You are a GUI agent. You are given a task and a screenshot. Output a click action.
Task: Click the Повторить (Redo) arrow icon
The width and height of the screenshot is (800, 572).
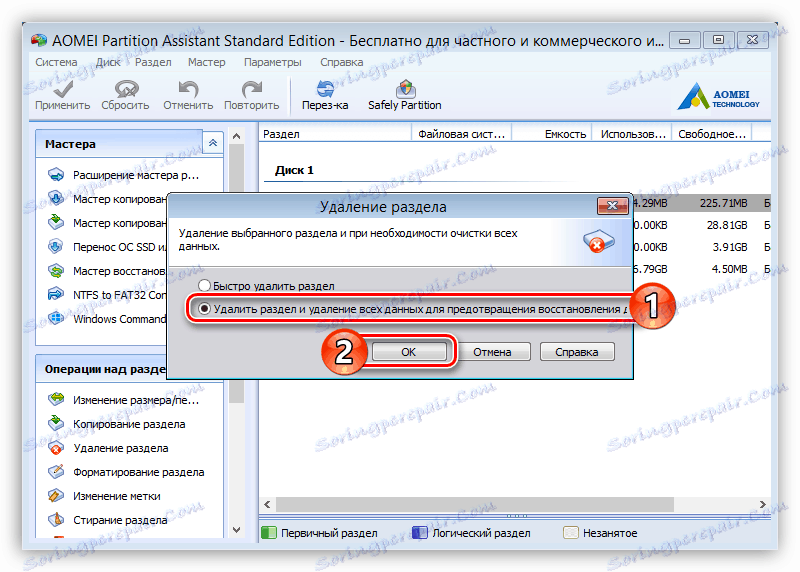252,89
